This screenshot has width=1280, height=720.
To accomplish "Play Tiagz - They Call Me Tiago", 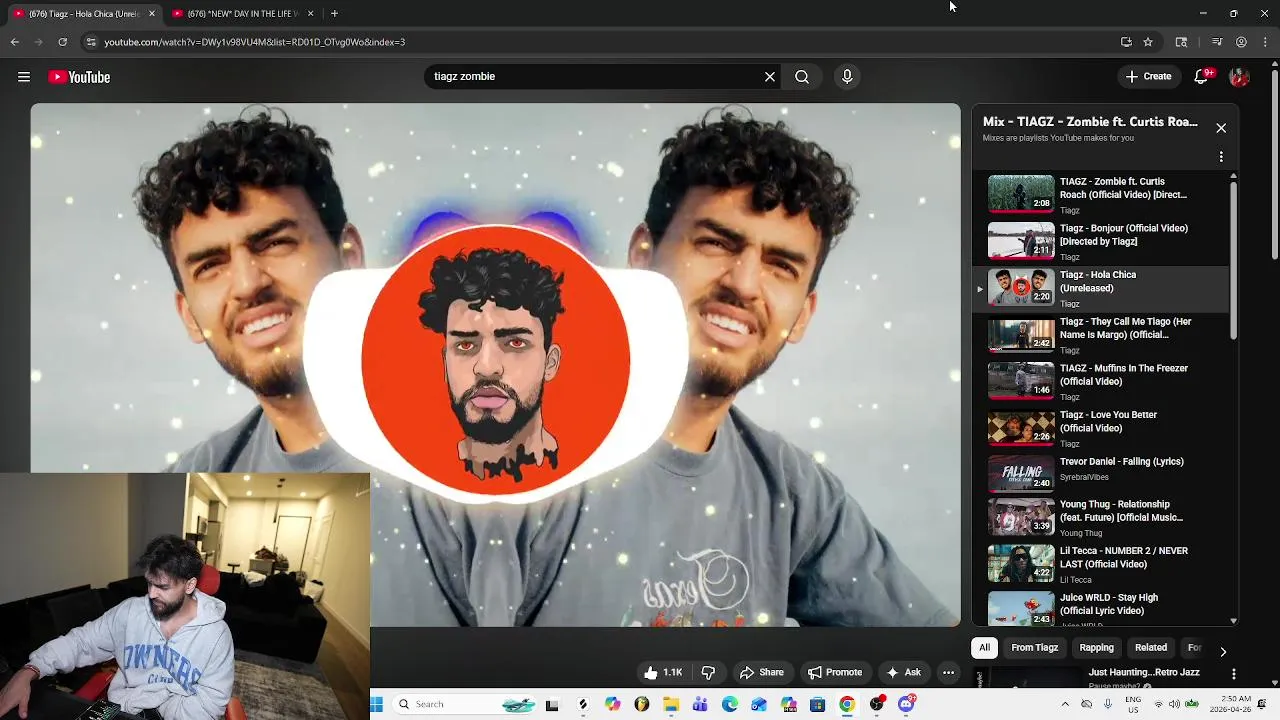I will (1100, 335).
